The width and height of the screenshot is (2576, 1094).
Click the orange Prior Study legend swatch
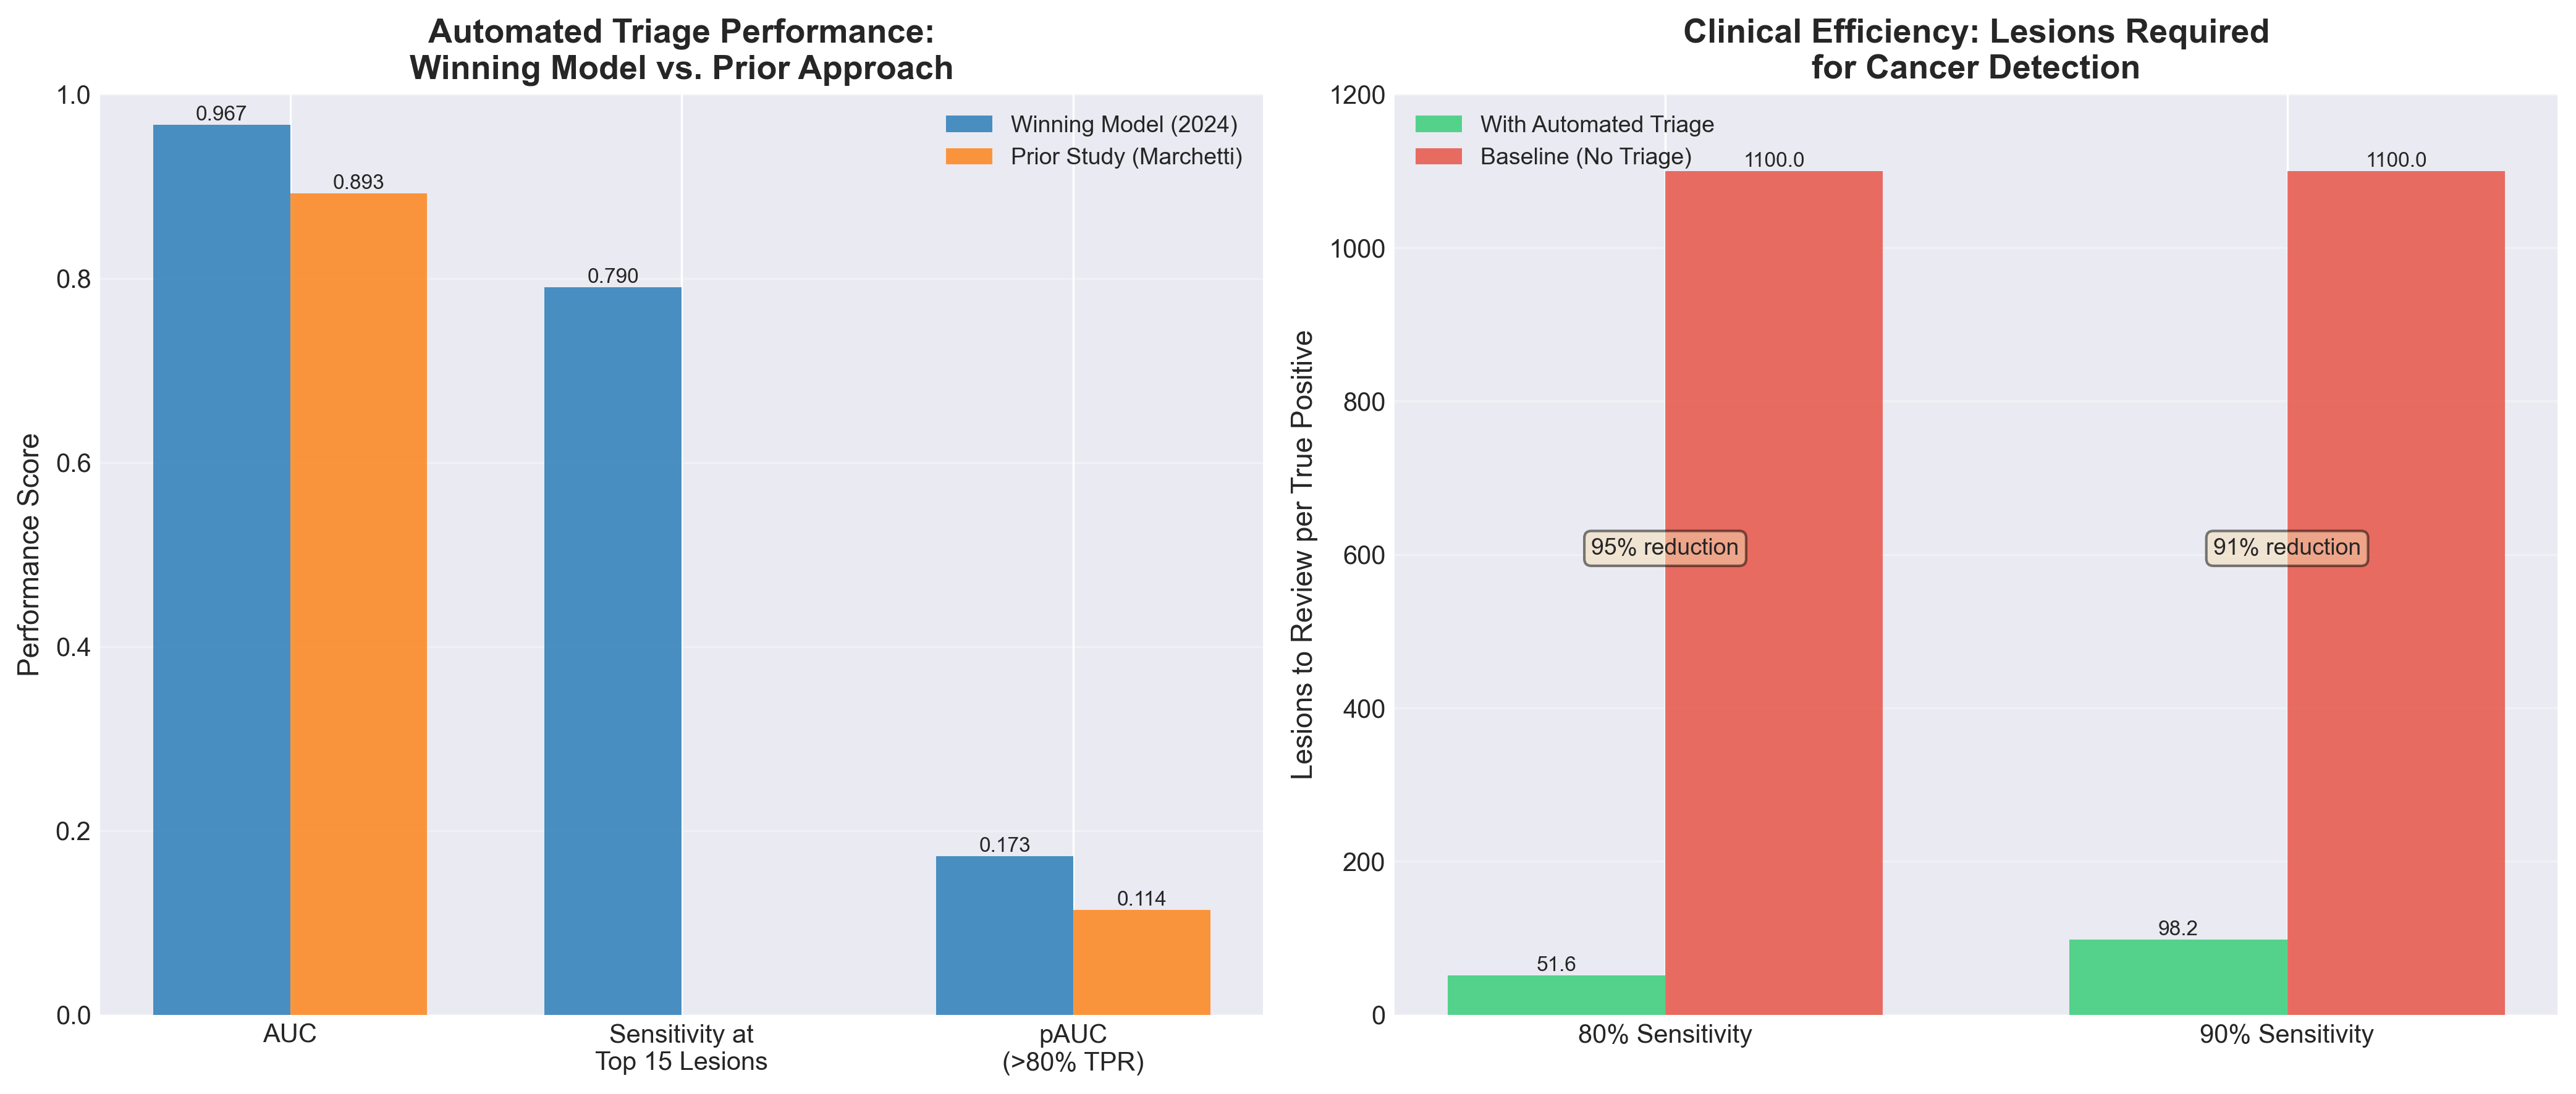pyautogui.click(x=968, y=156)
